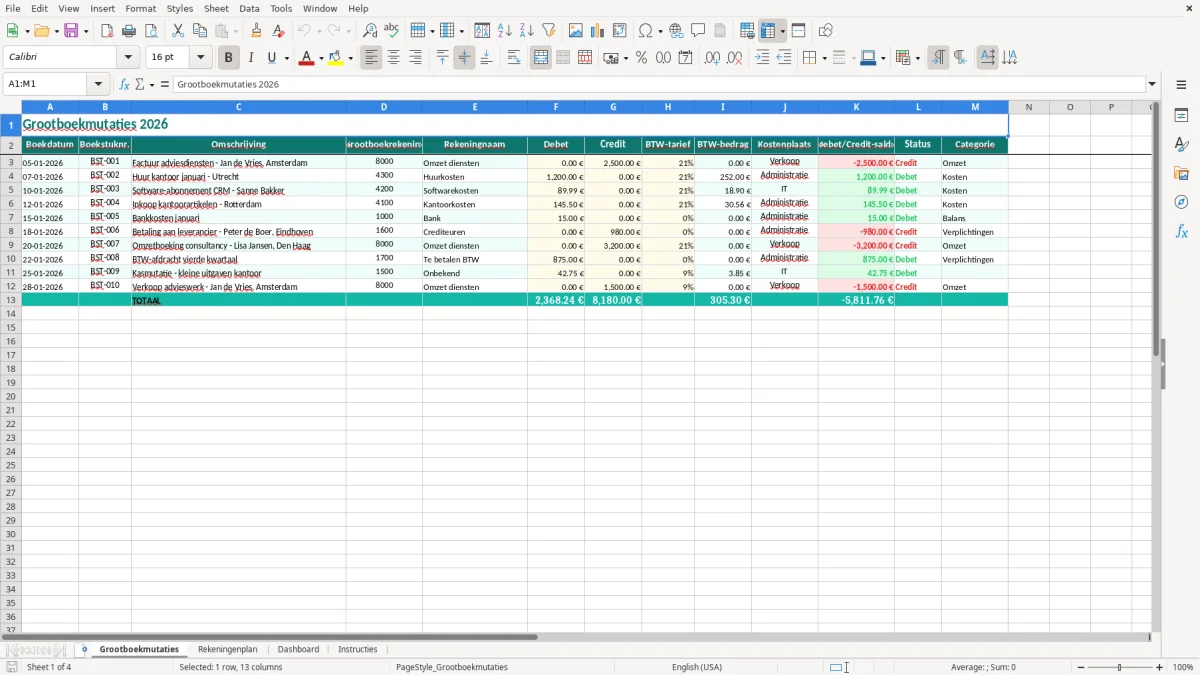Open the Borders dropdown arrow
Screen dimensions: 1200x675
pyautogui.click(x=824, y=58)
